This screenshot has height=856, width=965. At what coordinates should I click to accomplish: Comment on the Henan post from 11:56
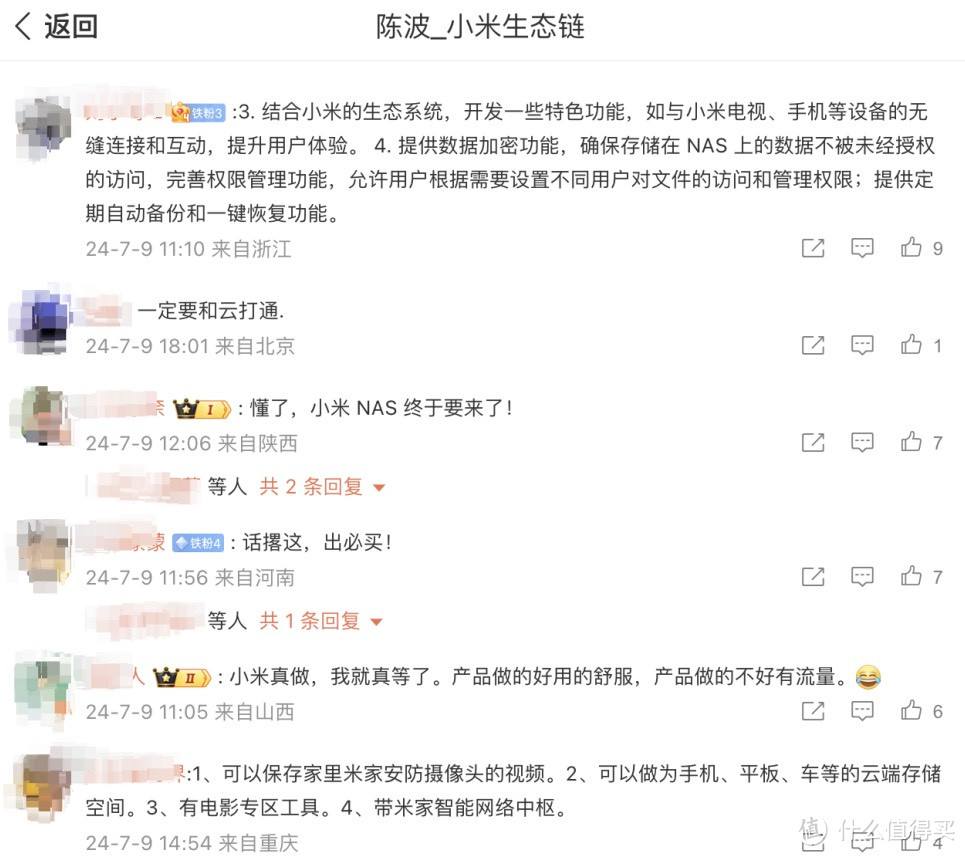862,577
